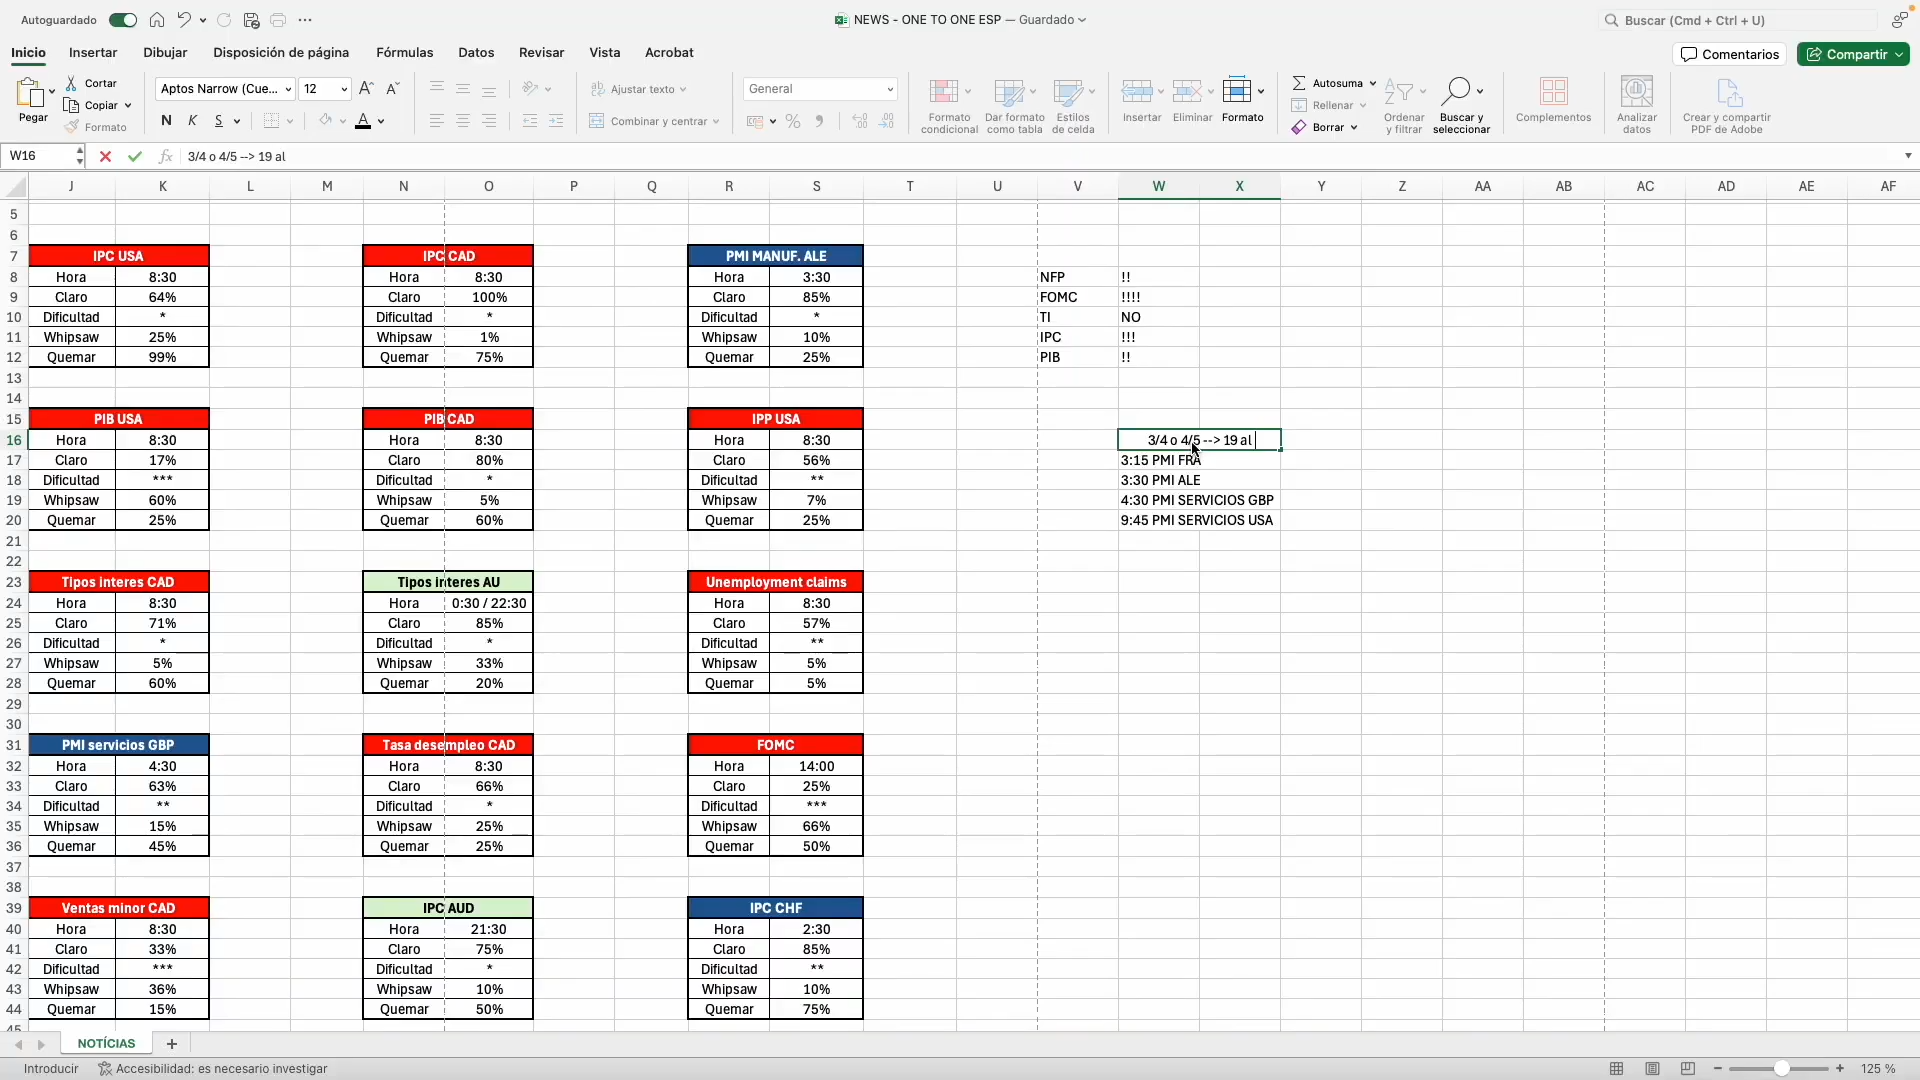Open the font size dropdown

point(344,89)
